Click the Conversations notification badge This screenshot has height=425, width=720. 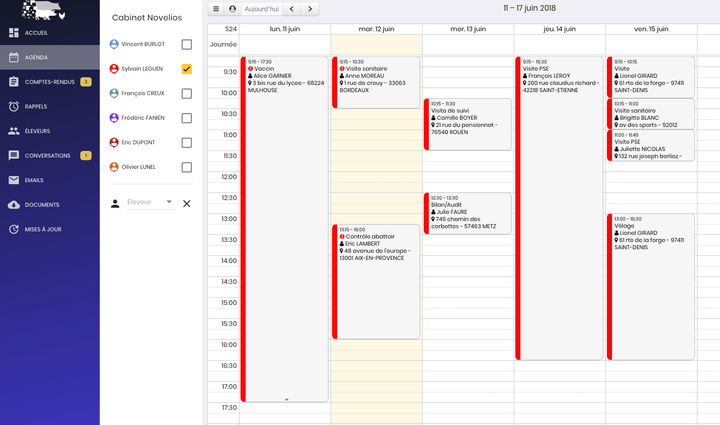[86, 156]
